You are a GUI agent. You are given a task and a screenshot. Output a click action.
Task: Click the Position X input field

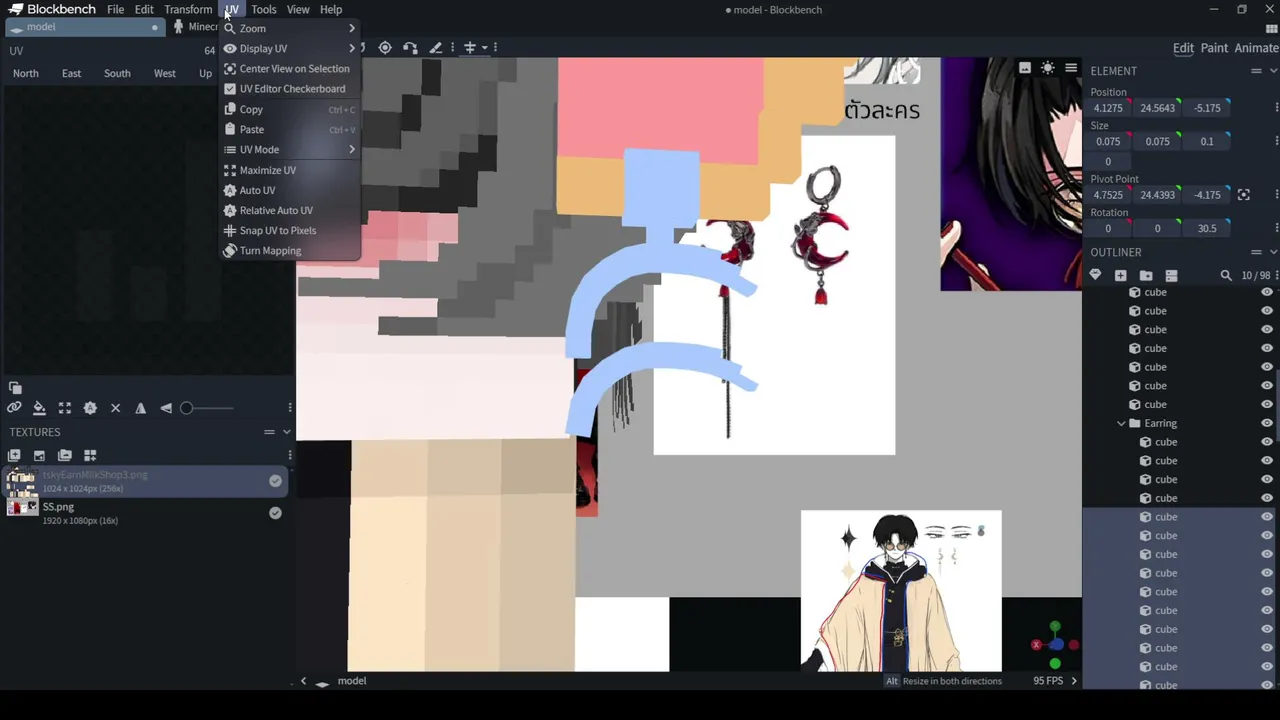point(1108,108)
